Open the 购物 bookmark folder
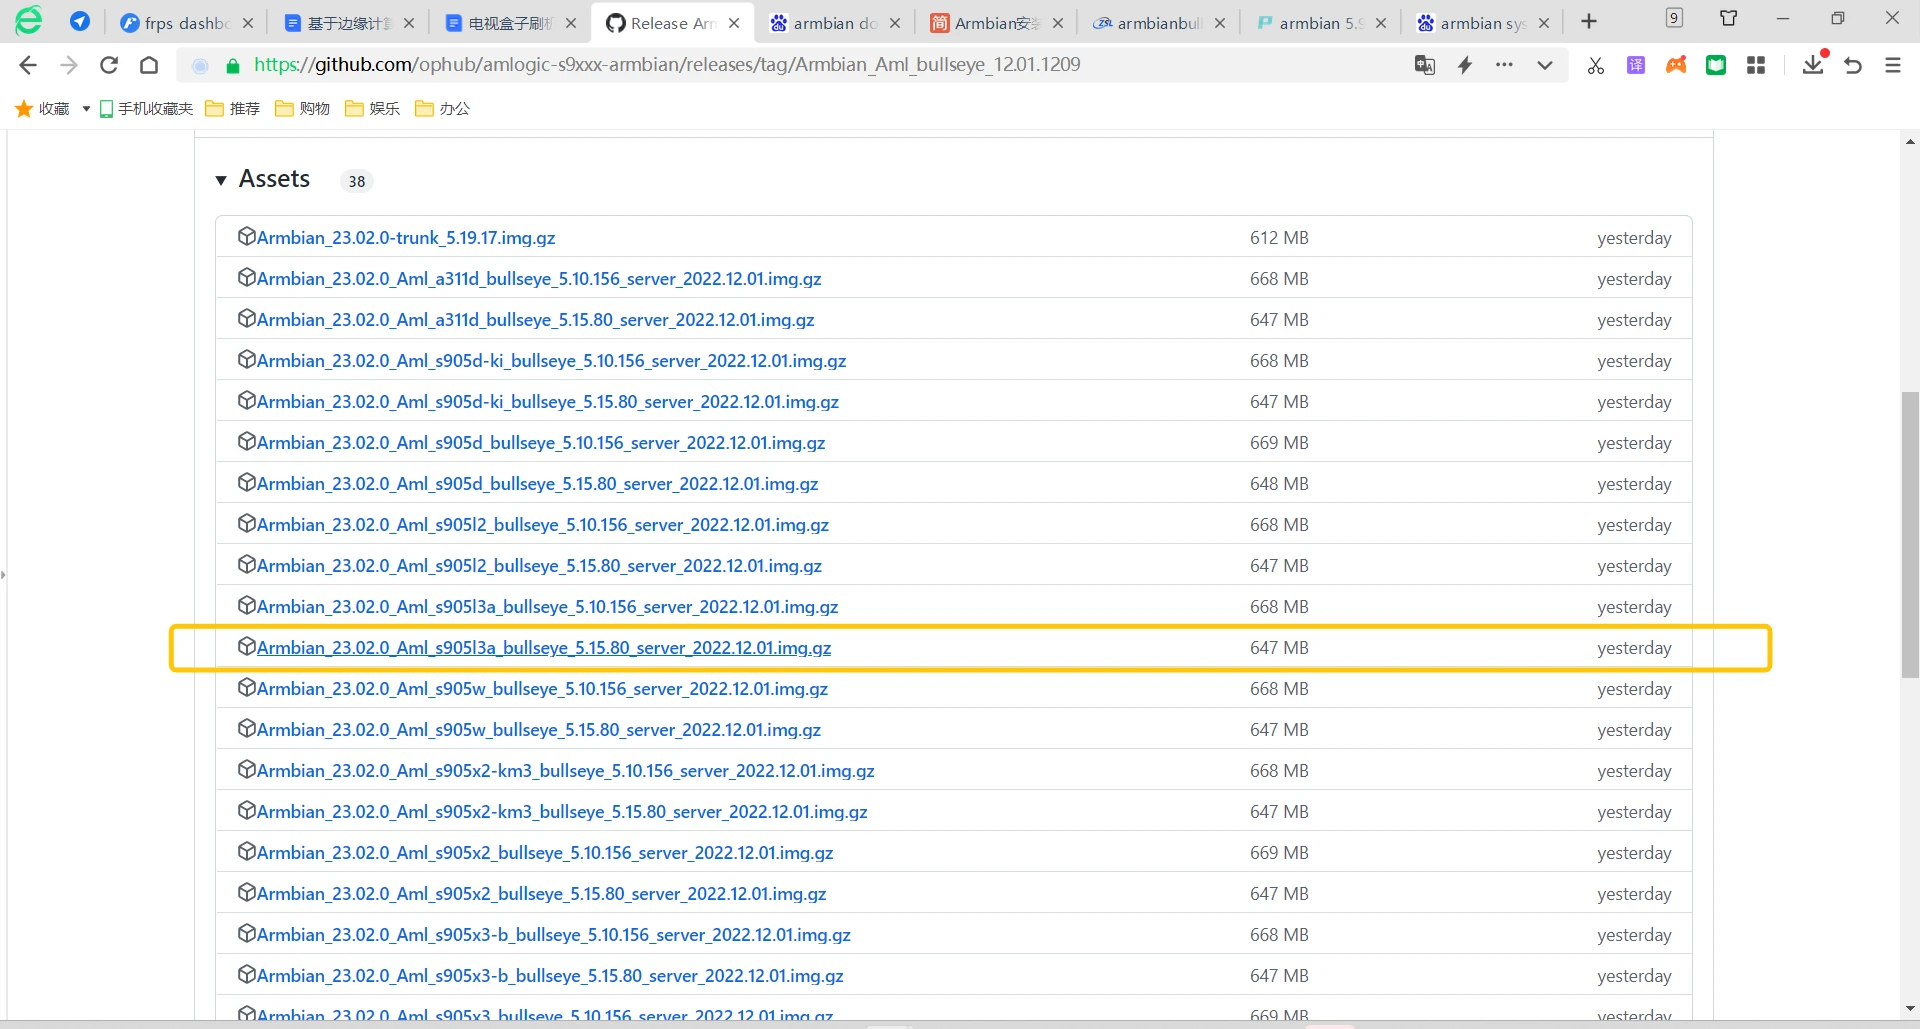 302,108
